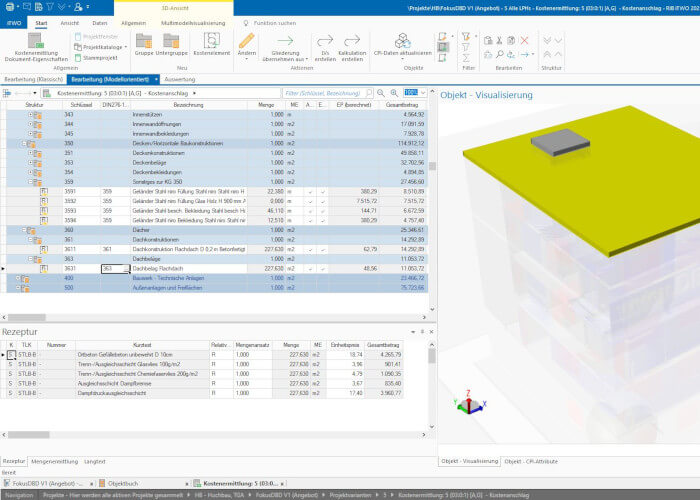
Task: Click Kalkulation erstellen icon
Action: point(352,41)
